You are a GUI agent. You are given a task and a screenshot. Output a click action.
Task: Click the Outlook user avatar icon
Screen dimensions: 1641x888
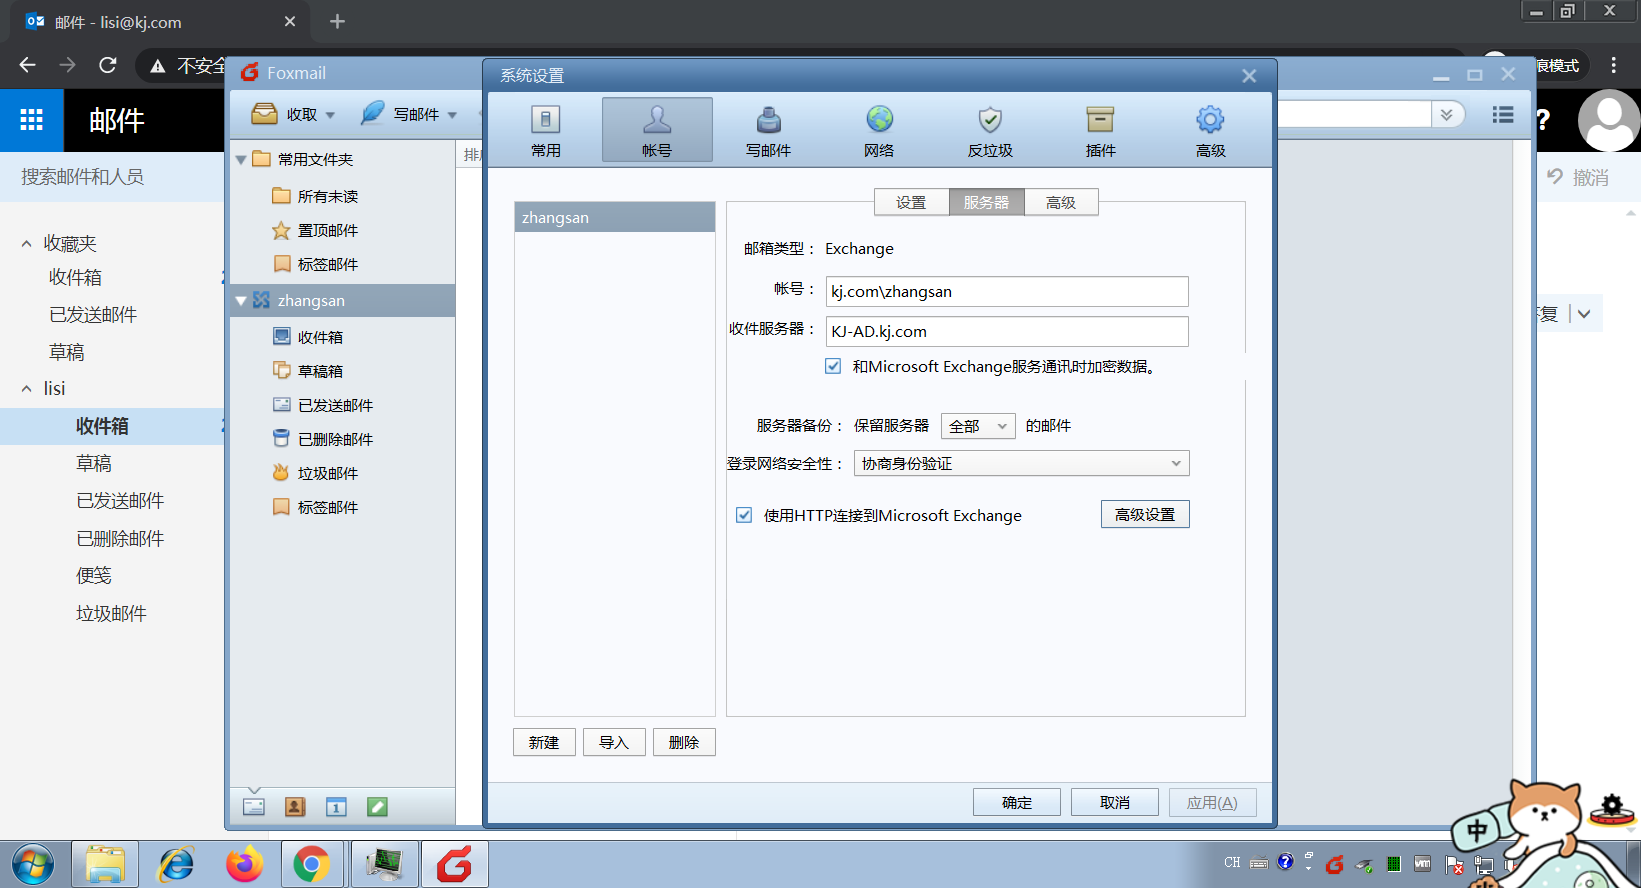pyautogui.click(x=1608, y=120)
